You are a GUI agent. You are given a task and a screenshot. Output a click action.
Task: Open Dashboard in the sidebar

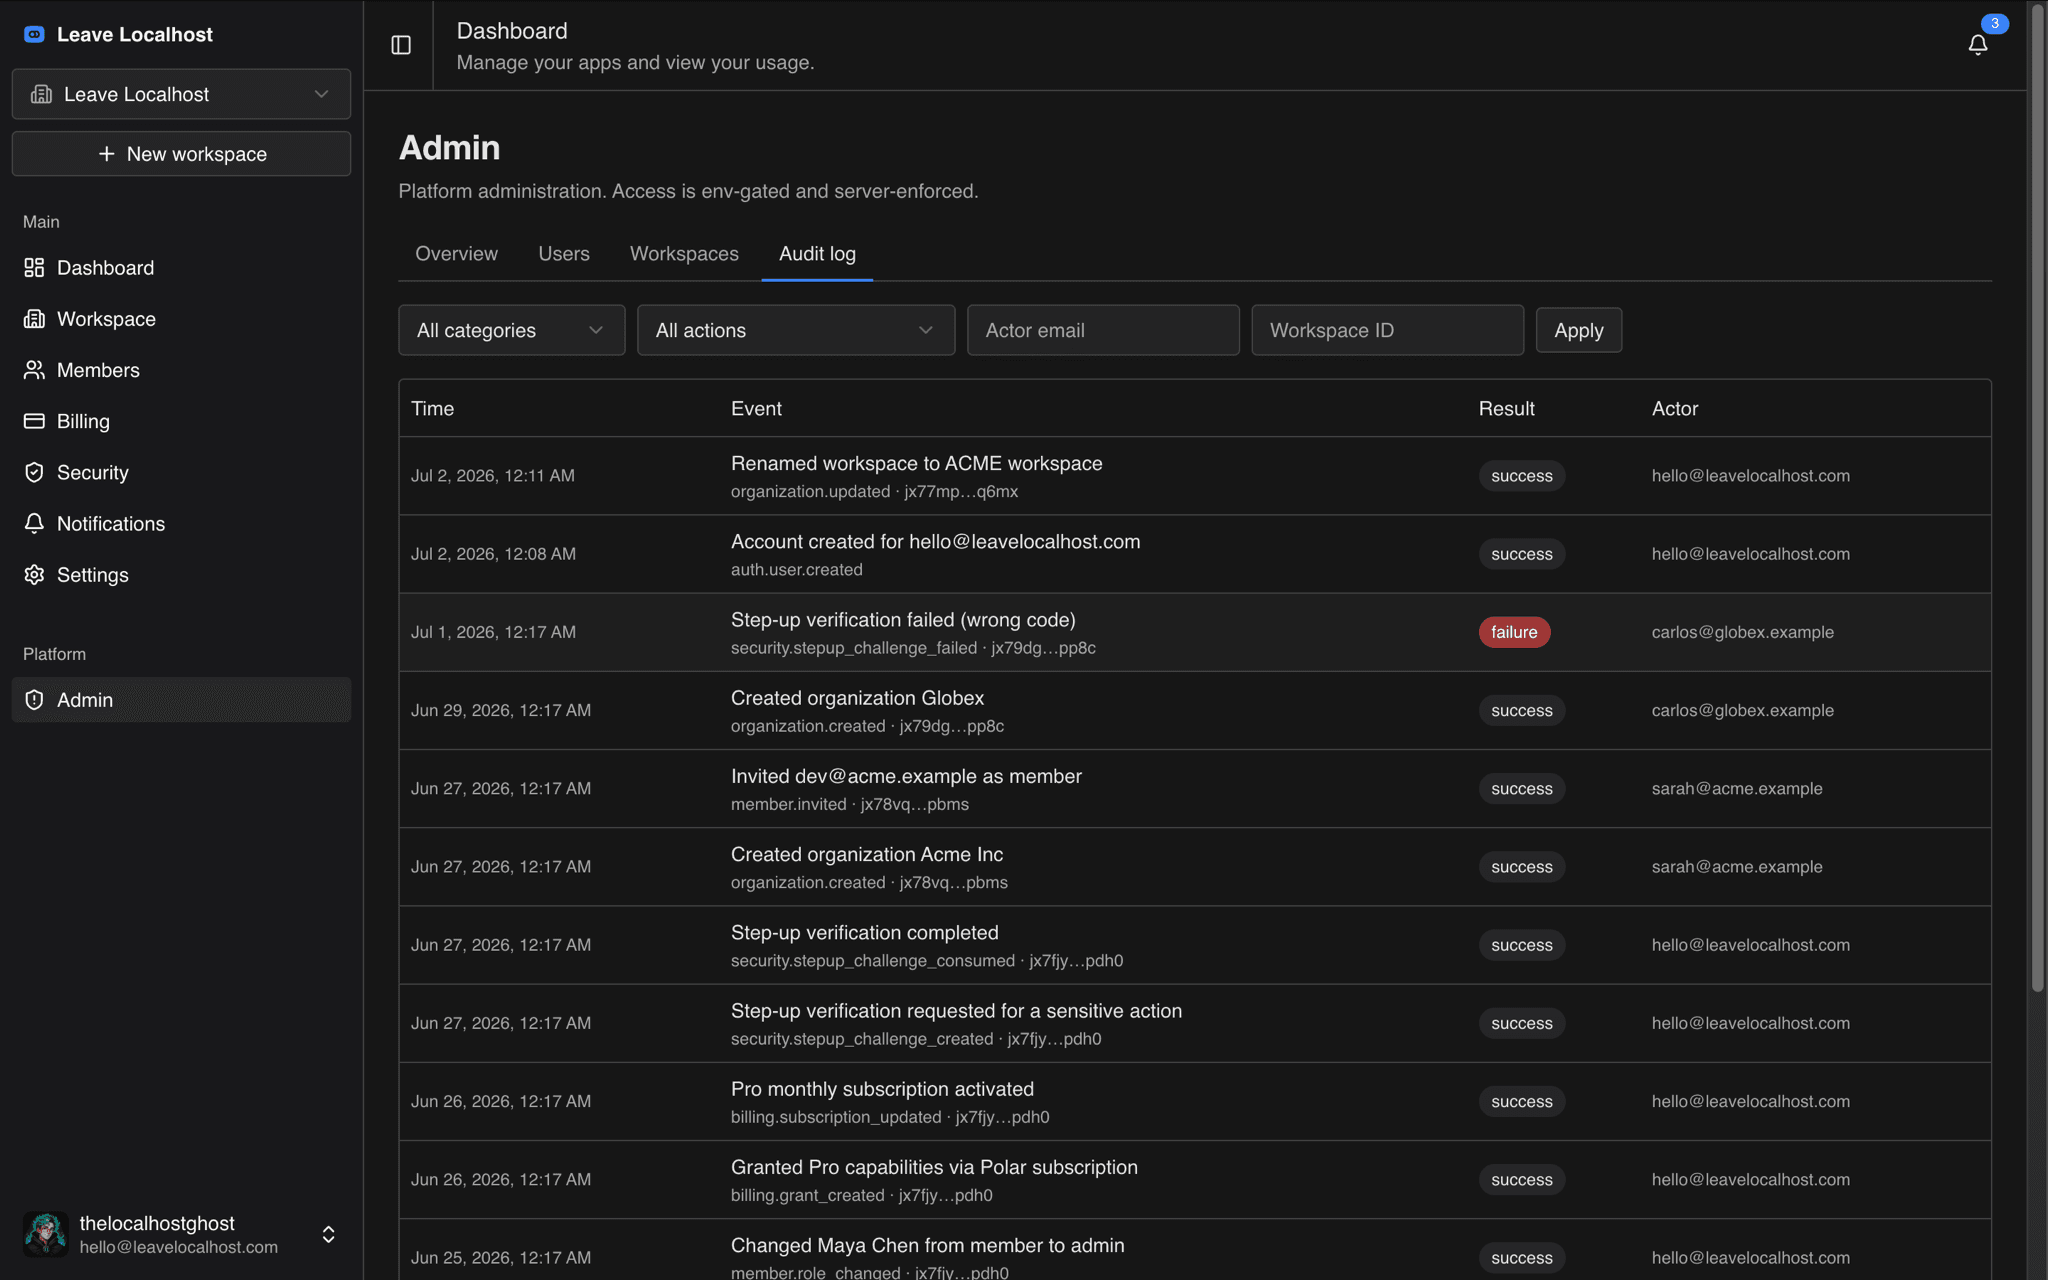tap(181, 268)
